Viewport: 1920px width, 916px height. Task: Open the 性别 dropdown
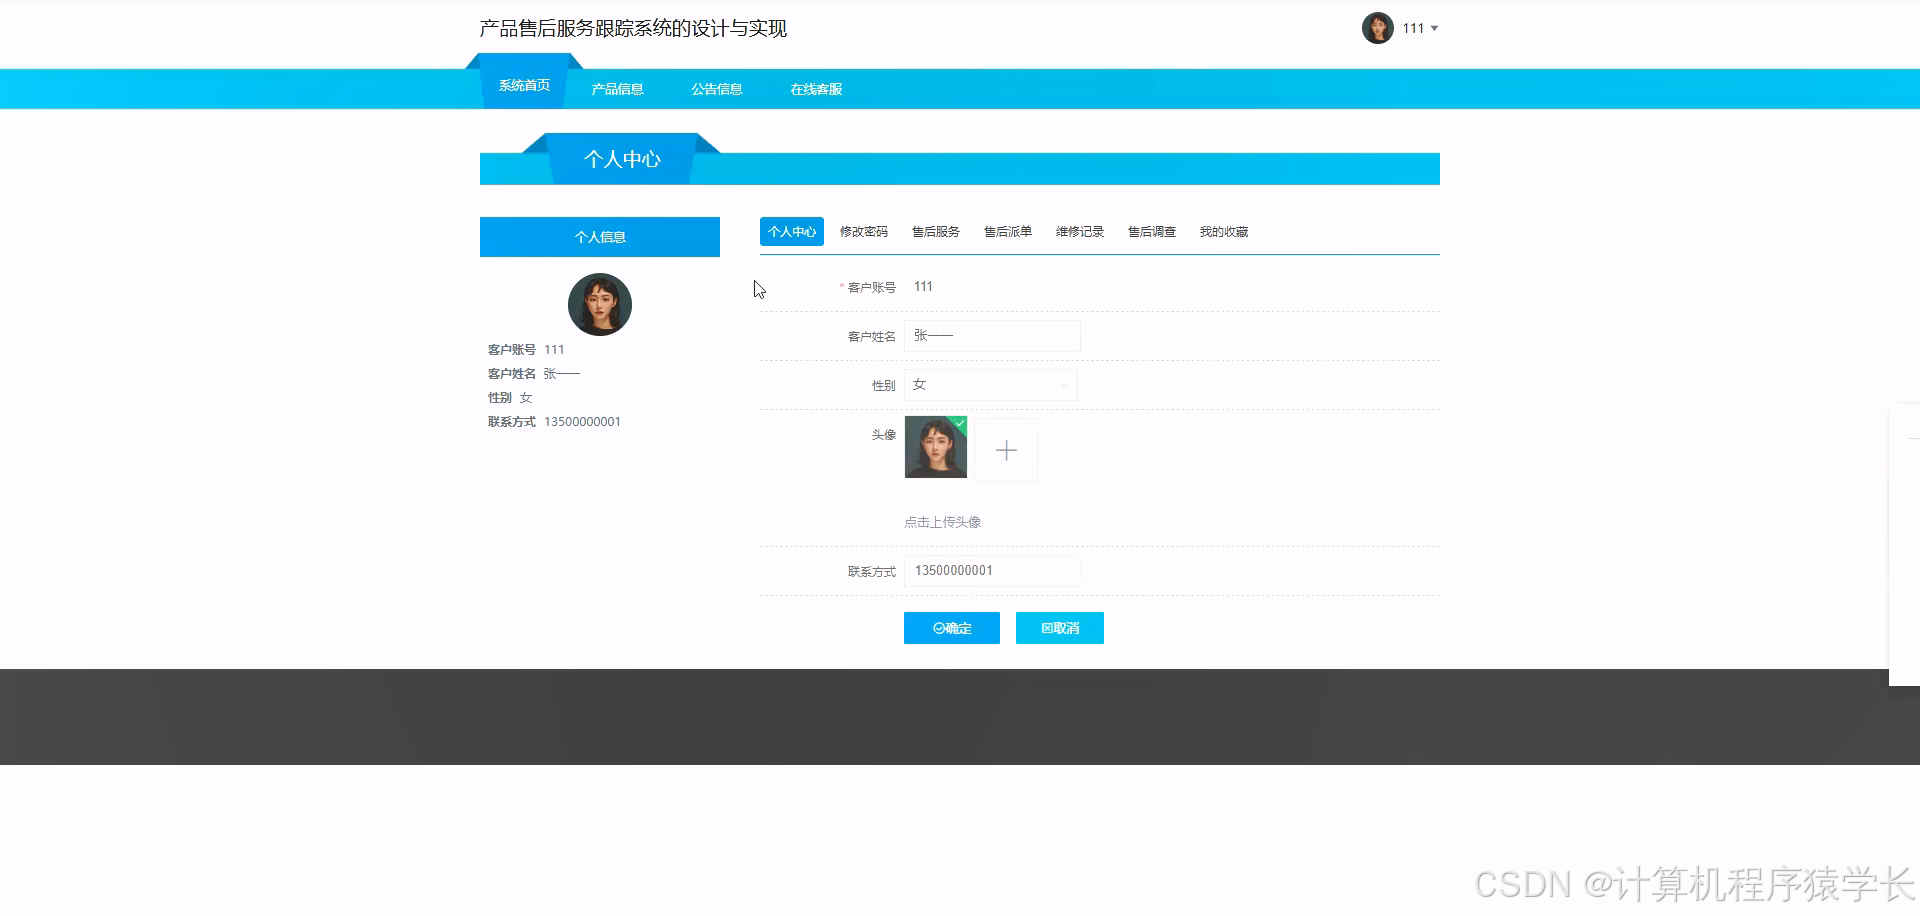(990, 385)
